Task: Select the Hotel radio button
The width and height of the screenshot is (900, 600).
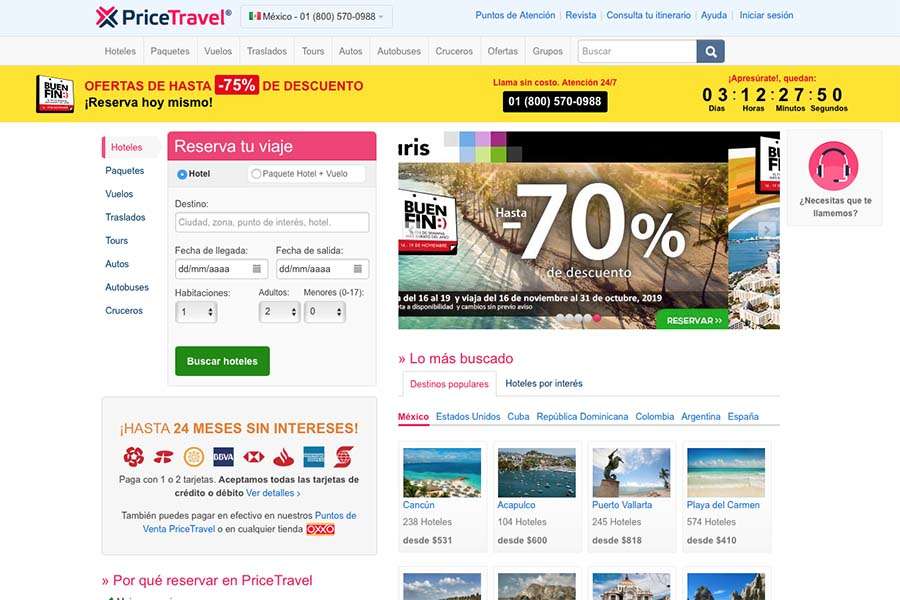Action: (x=182, y=174)
